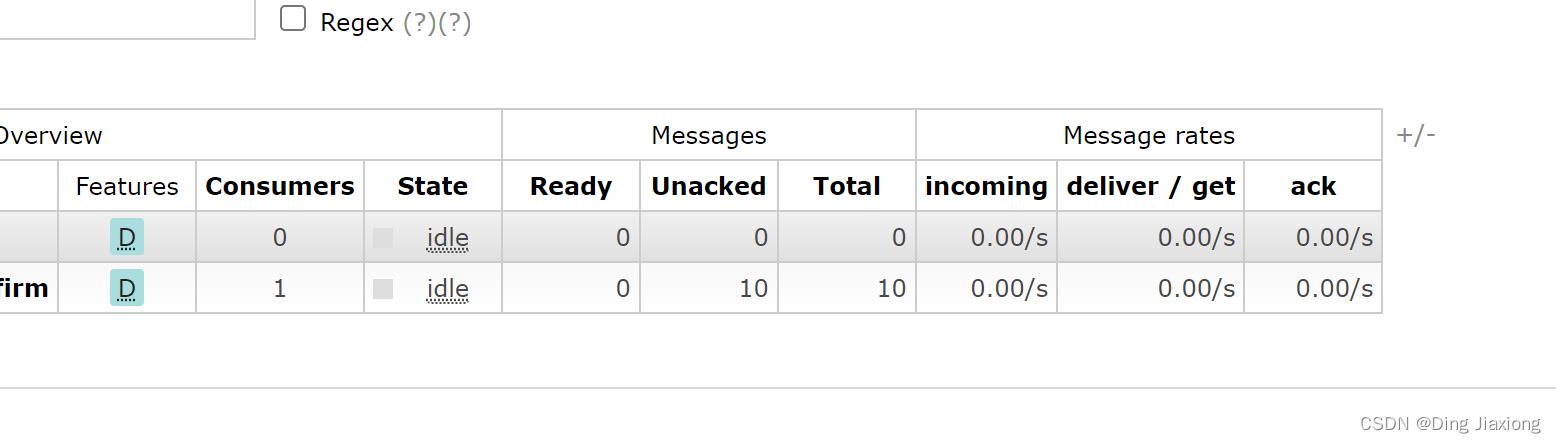Screen dimensions: 1556x443
Task: Click idle state text in second row
Action: click(447, 289)
